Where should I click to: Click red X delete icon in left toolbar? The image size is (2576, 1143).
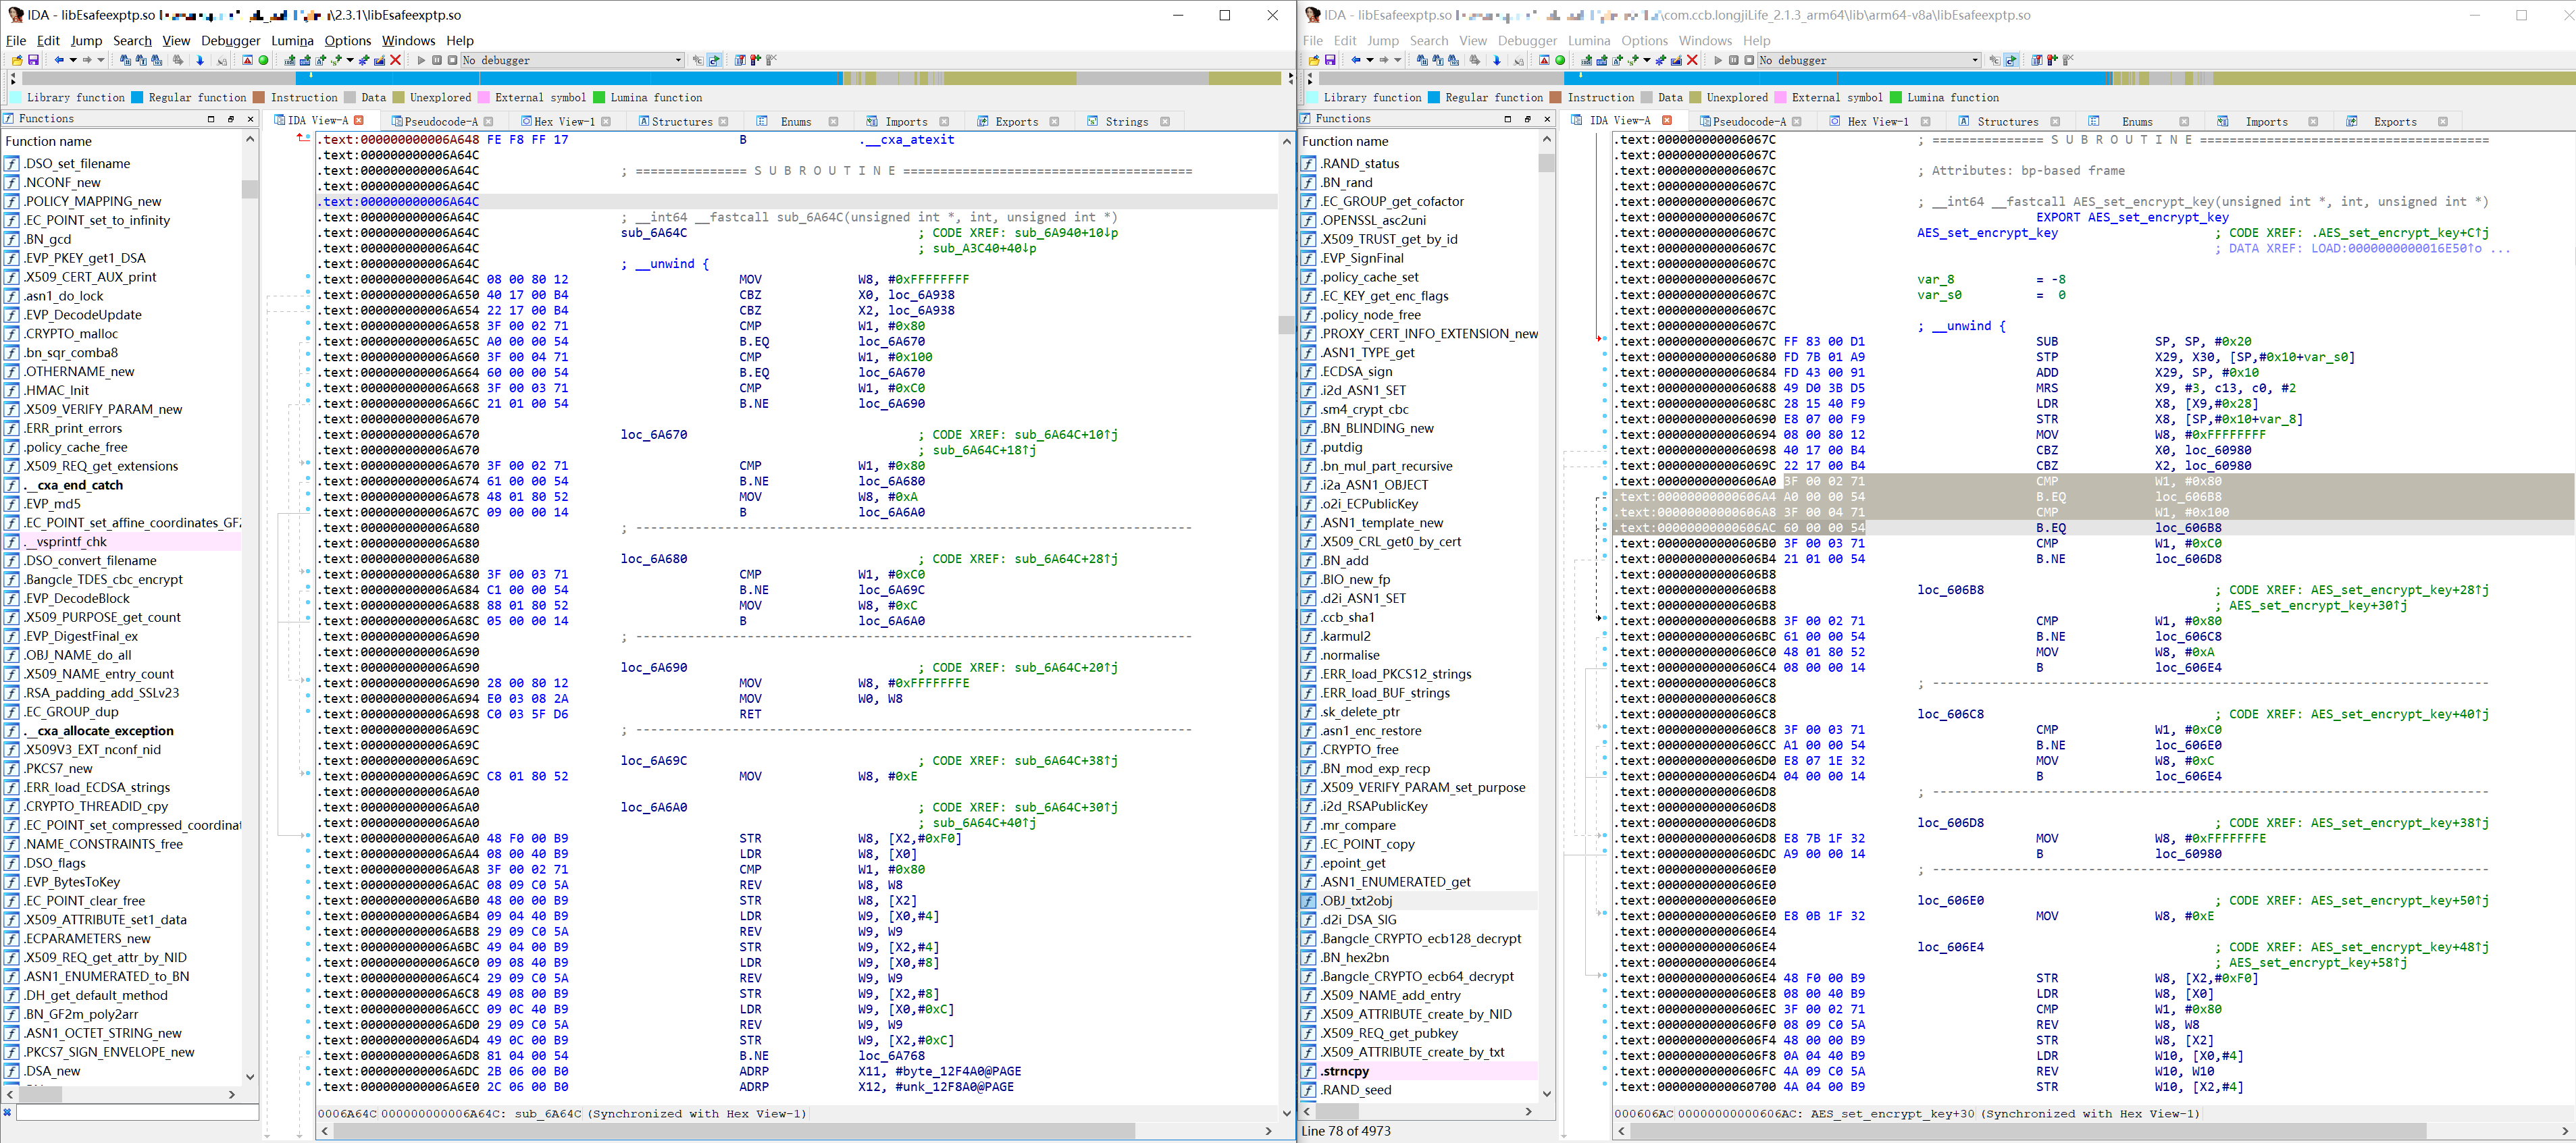[x=396, y=60]
